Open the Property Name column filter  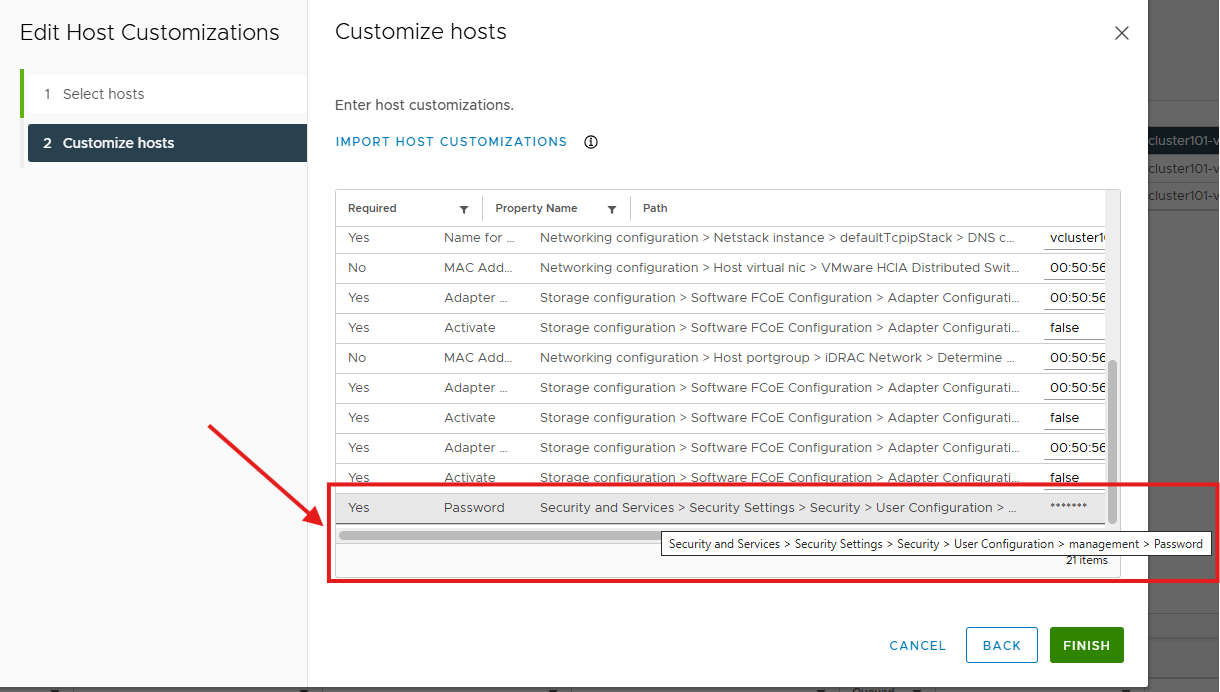point(612,209)
